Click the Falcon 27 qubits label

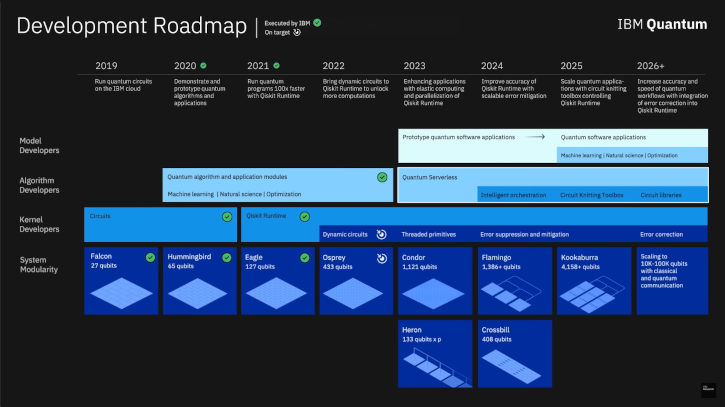104,260
